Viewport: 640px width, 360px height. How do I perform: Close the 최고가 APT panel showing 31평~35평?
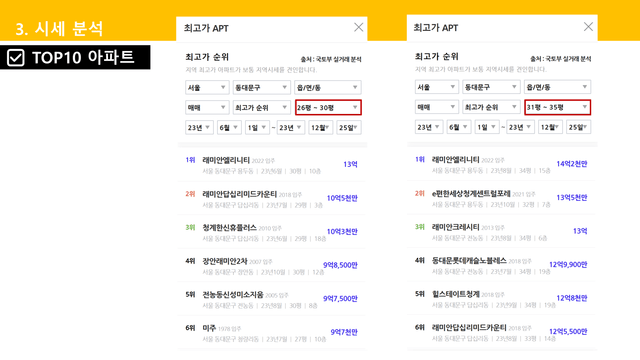coord(588,27)
